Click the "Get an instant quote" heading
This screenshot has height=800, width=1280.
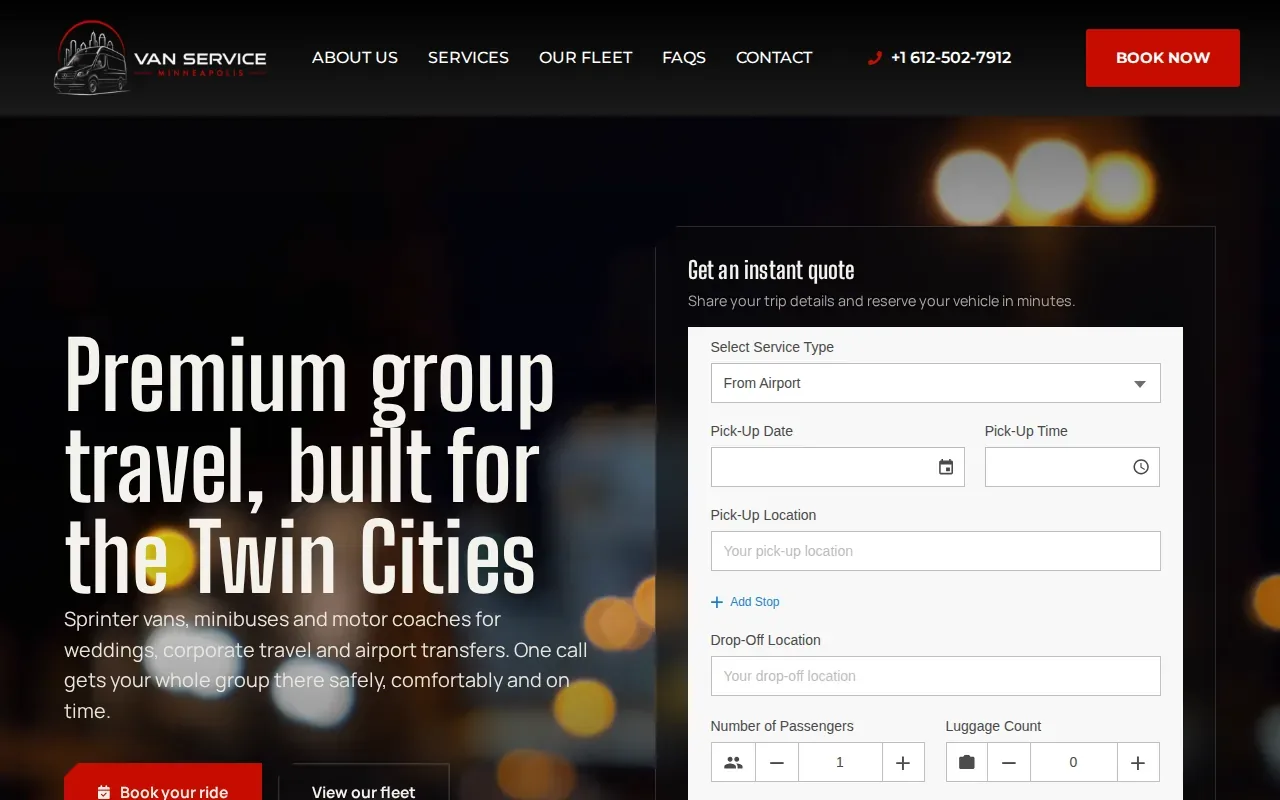coord(771,270)
